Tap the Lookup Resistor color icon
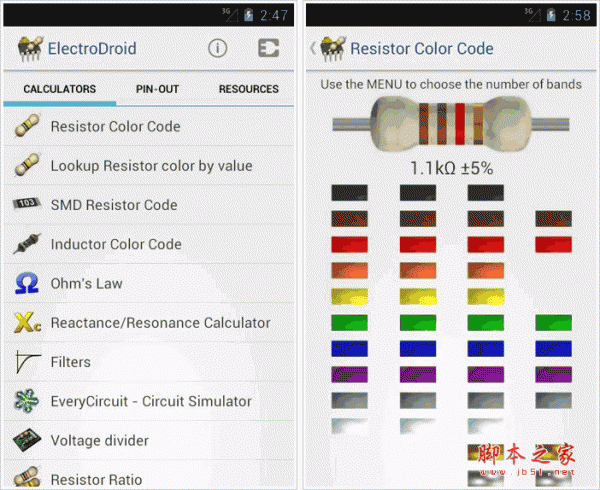Screen dimensions: 600x490 click(27, 165)
